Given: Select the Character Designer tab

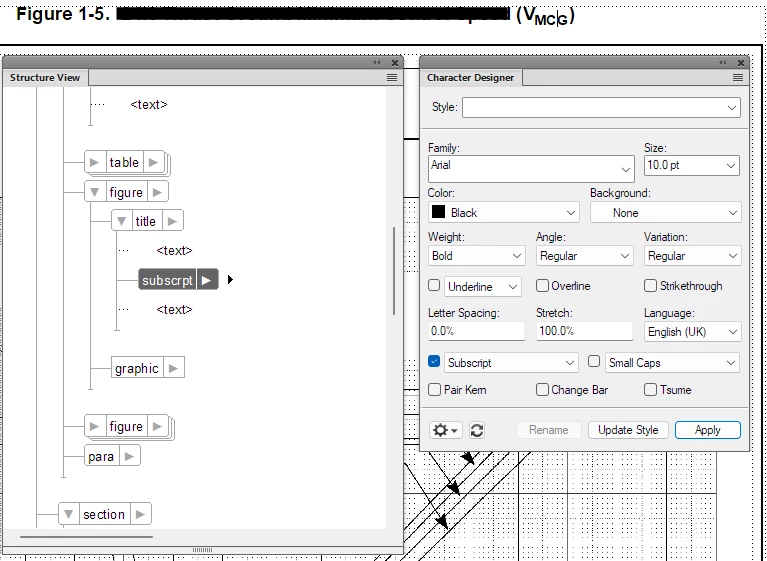Looking at the screenshot, I should pyautogui.click(x=470, y=77).
